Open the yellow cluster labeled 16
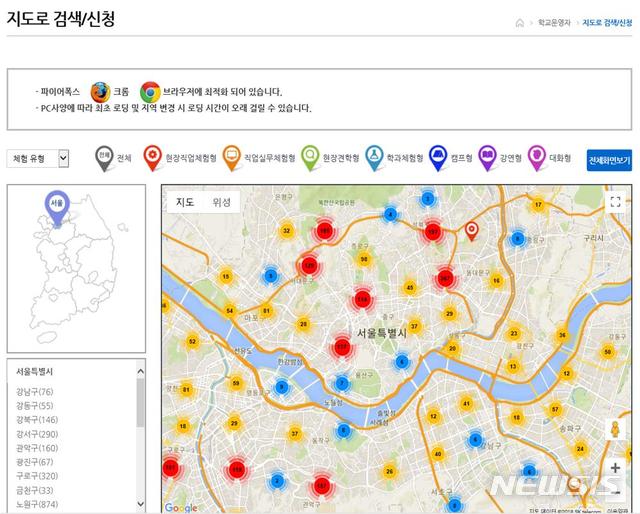 (x=496, y=280)
